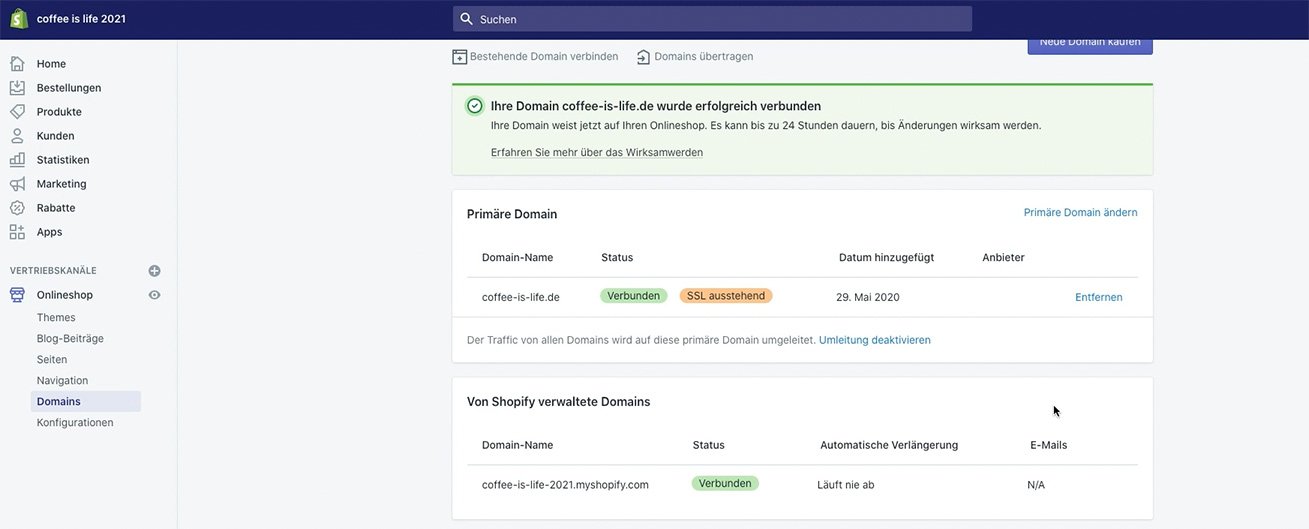This screenshot has height=529, width=1309.
Task: Collapse the Onlineshop sidebar section
Action: (x=64, y=295)
